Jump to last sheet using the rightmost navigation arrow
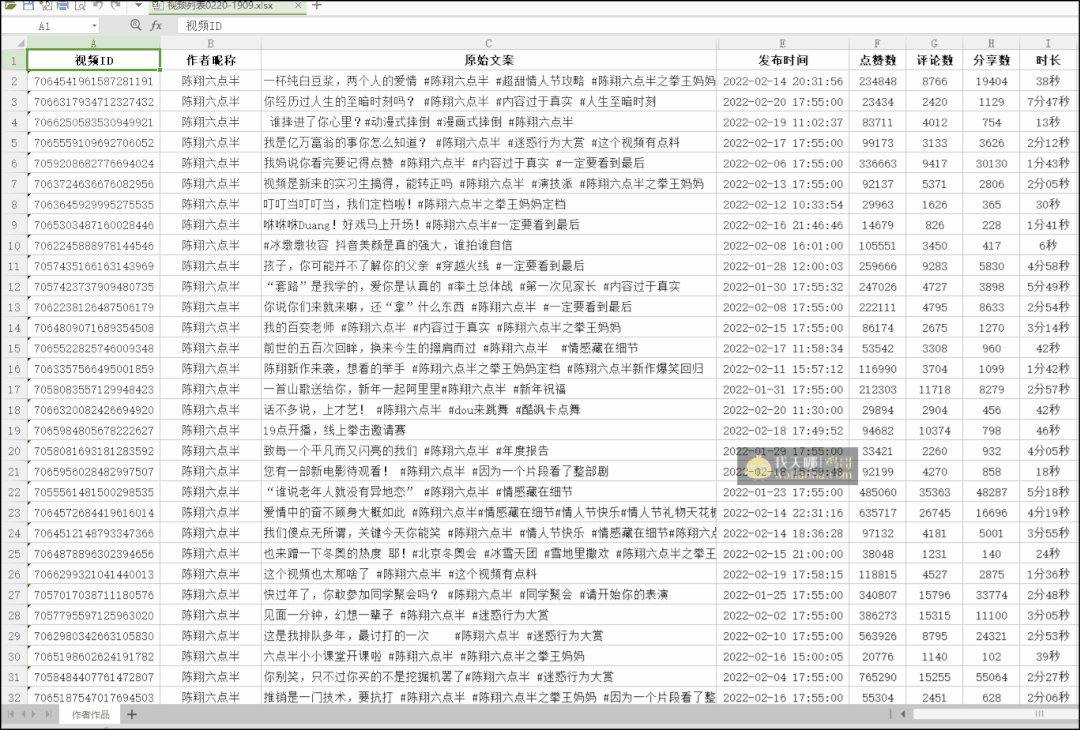1080x730 pixels. [47, 716]
